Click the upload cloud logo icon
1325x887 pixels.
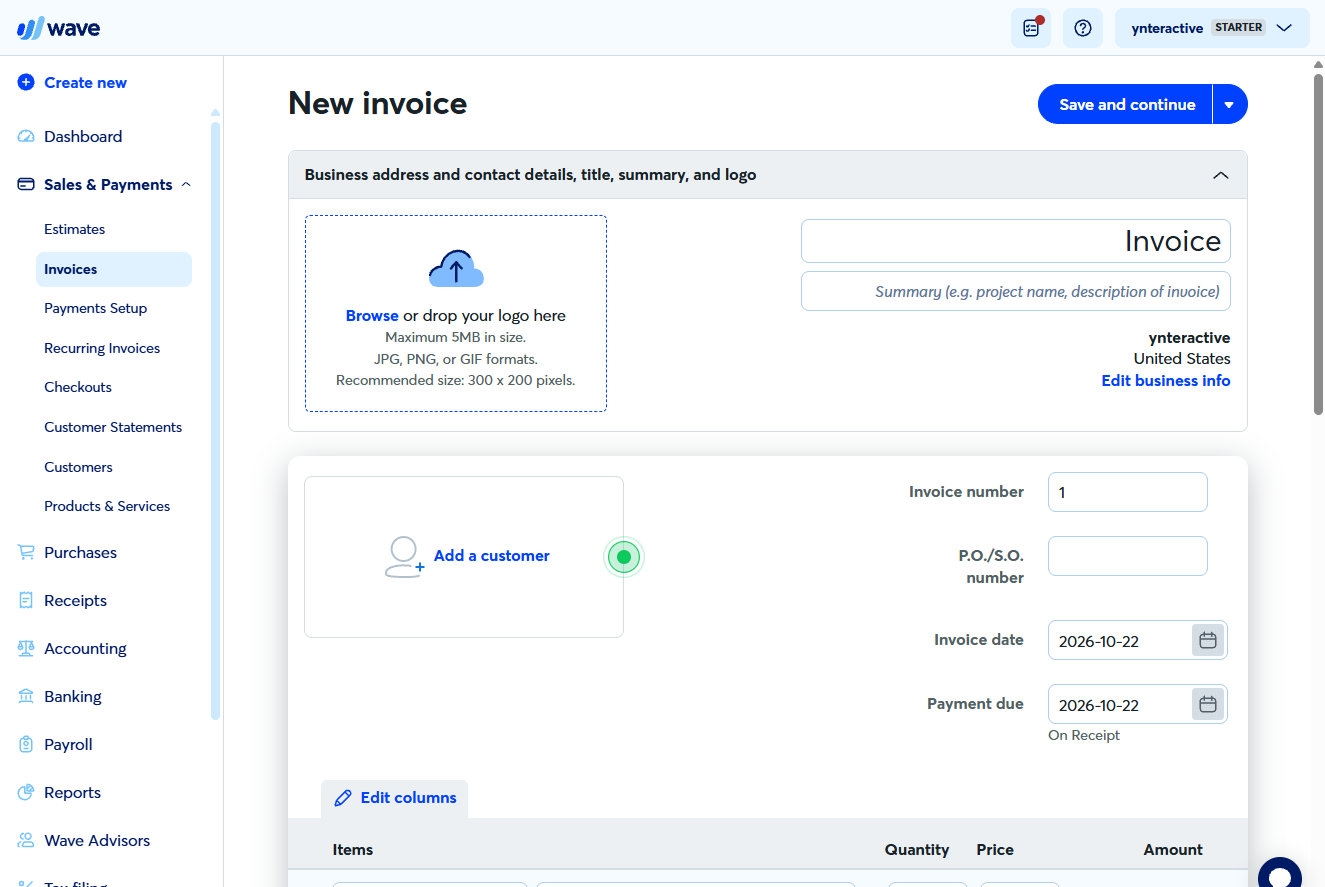point(456,269)
